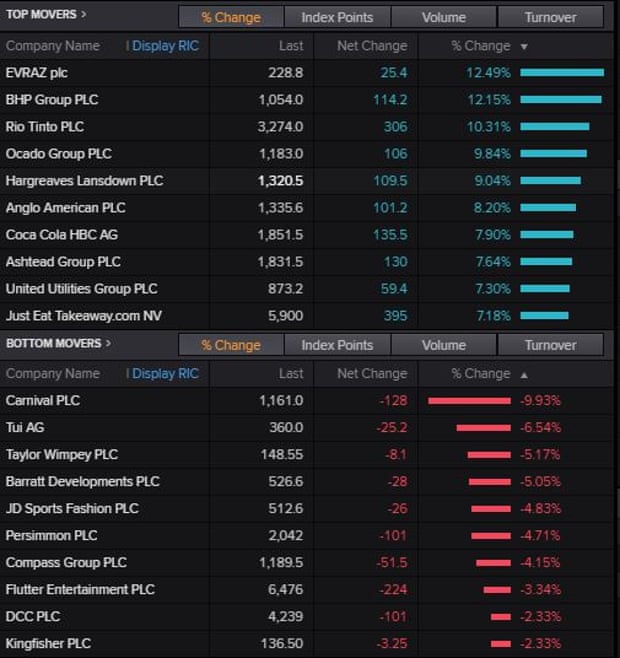This screenshot has width=620, height=658.
Task: Select Tui AG company name
Action: tap(25, 427)
